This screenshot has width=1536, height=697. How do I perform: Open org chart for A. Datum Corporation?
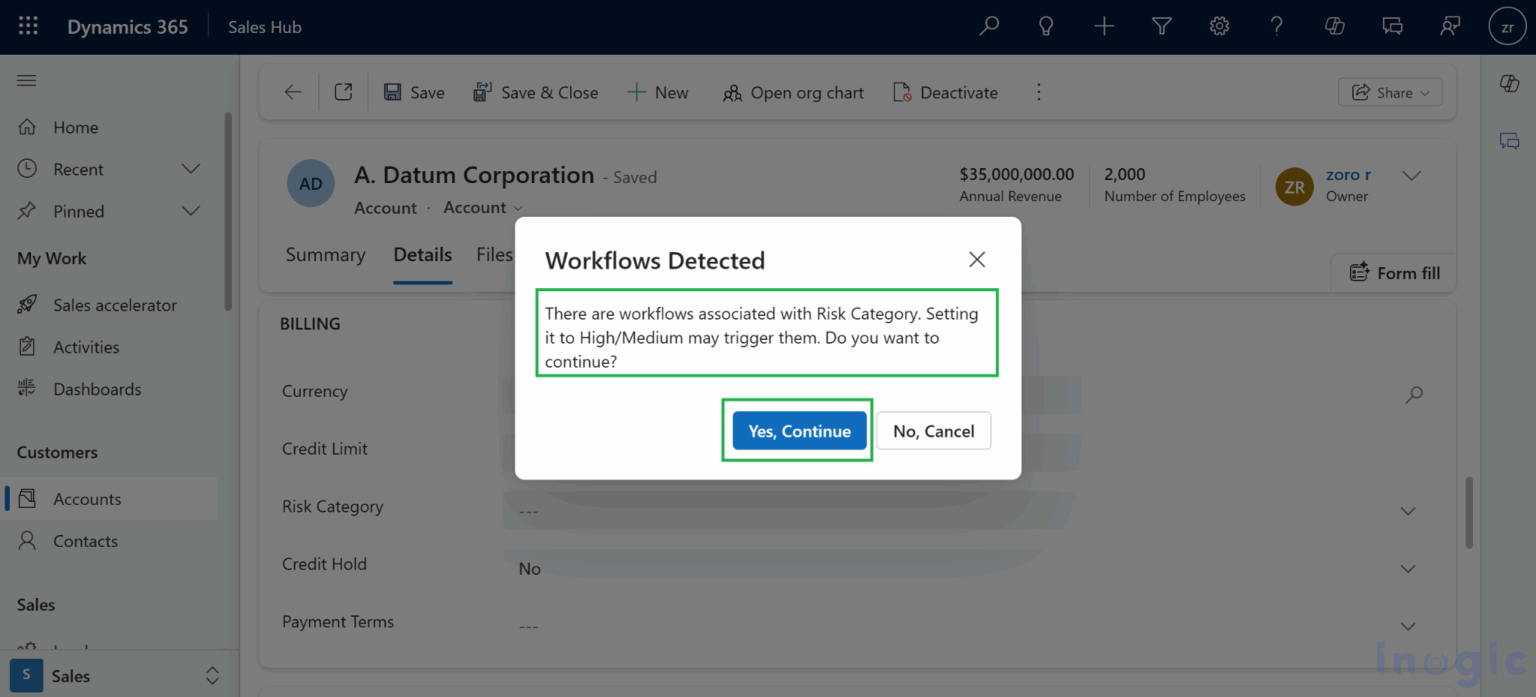tap(792, 92)
